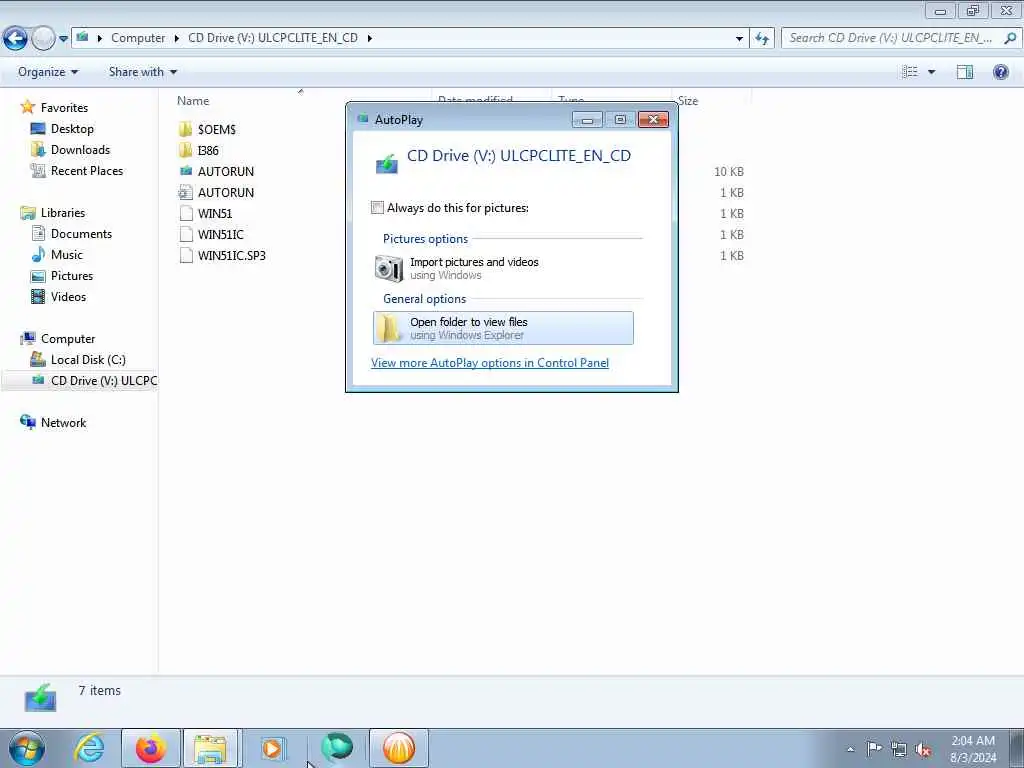1024x768 pixels.
Task: Change view using the views icon
Action: point(910,72)
